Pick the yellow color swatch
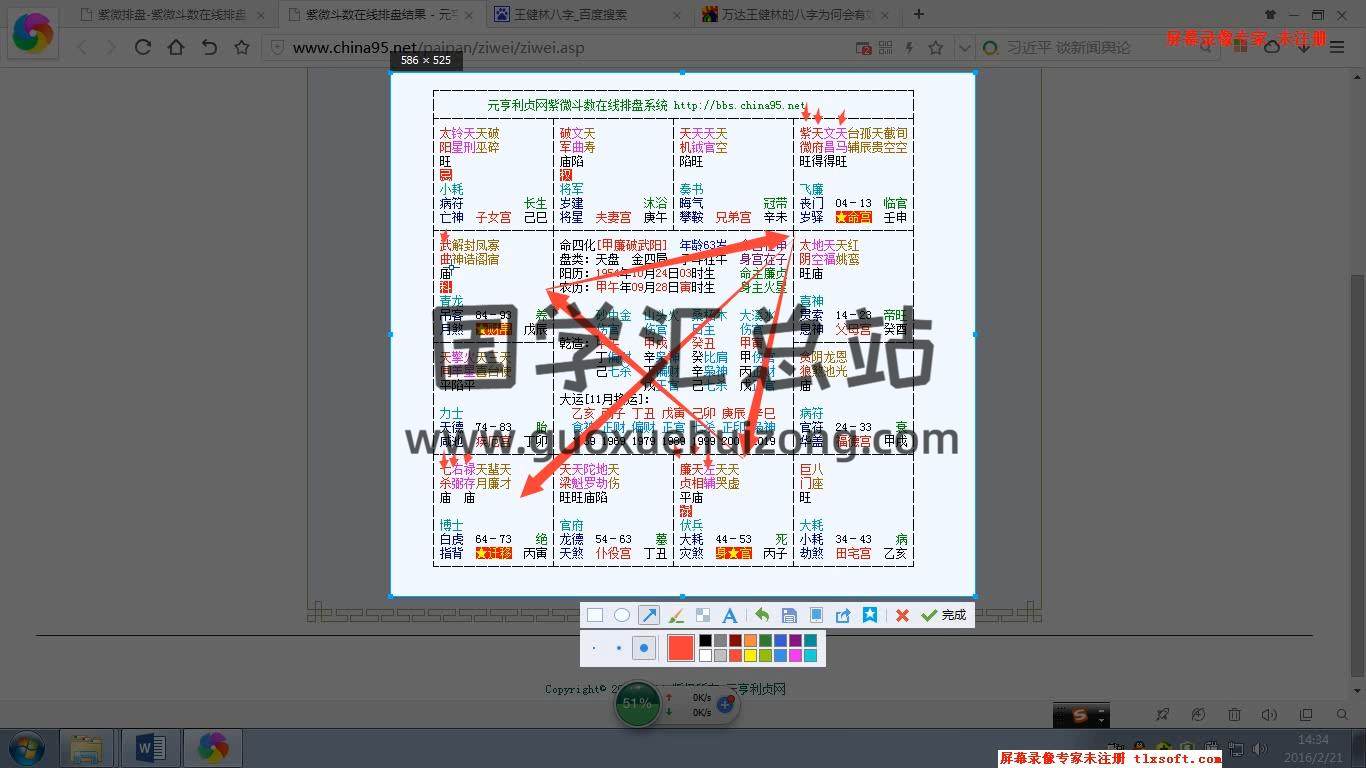Viewport: 1366px width, 768px height. (x=750, y=656)
